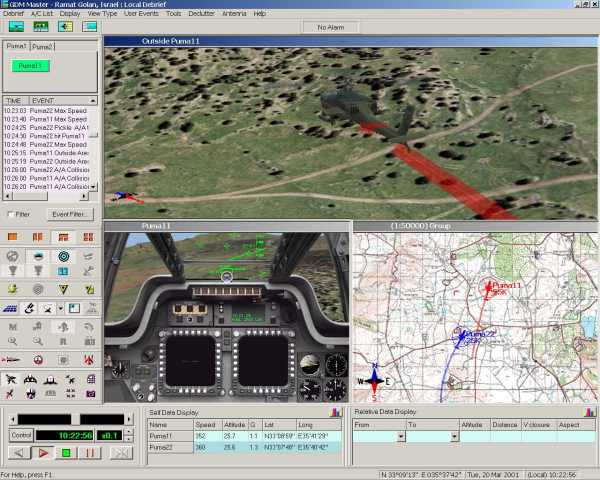Expand the From dropdown in Relative Data
Screen dimensions: 600x480
[400, 436]
